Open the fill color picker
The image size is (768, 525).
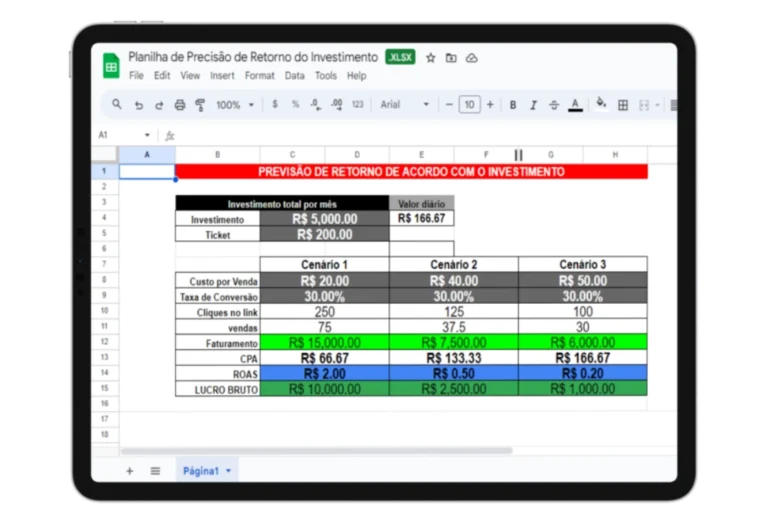pyautogui.click(x=601, y=104)
